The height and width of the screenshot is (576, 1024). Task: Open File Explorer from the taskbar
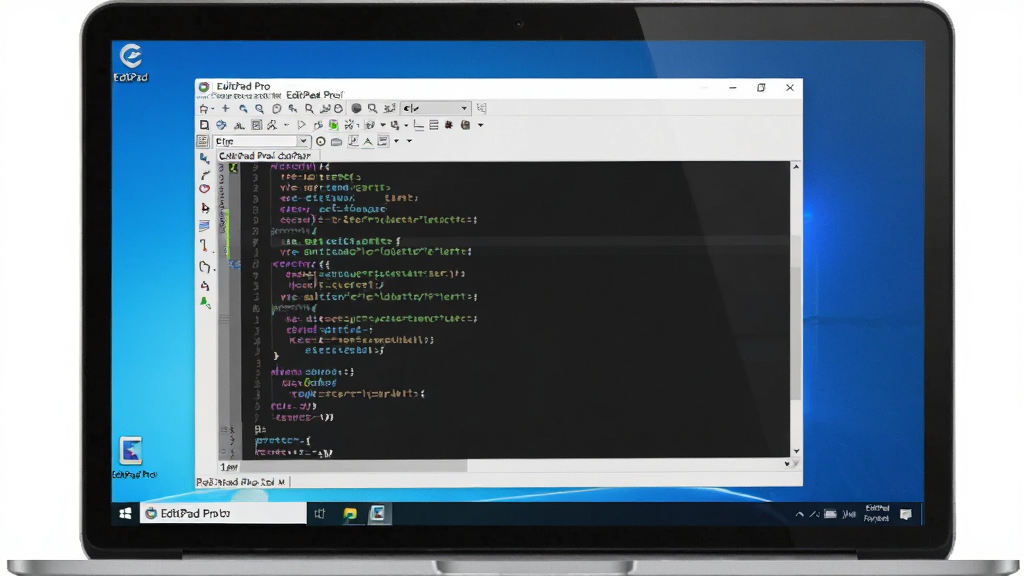[350, 514]
